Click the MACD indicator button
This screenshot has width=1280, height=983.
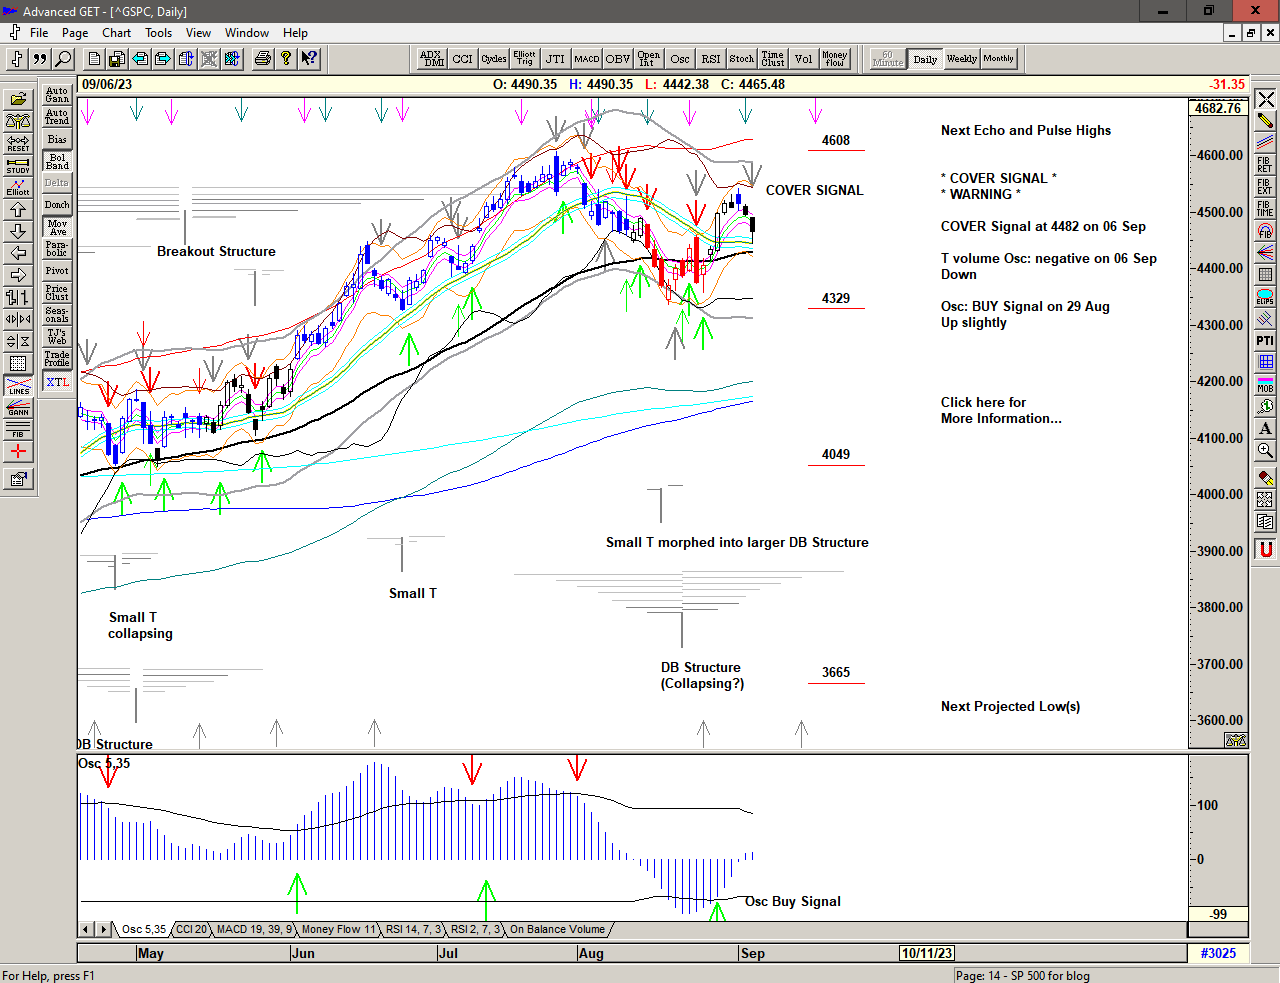tap(587, 59)
